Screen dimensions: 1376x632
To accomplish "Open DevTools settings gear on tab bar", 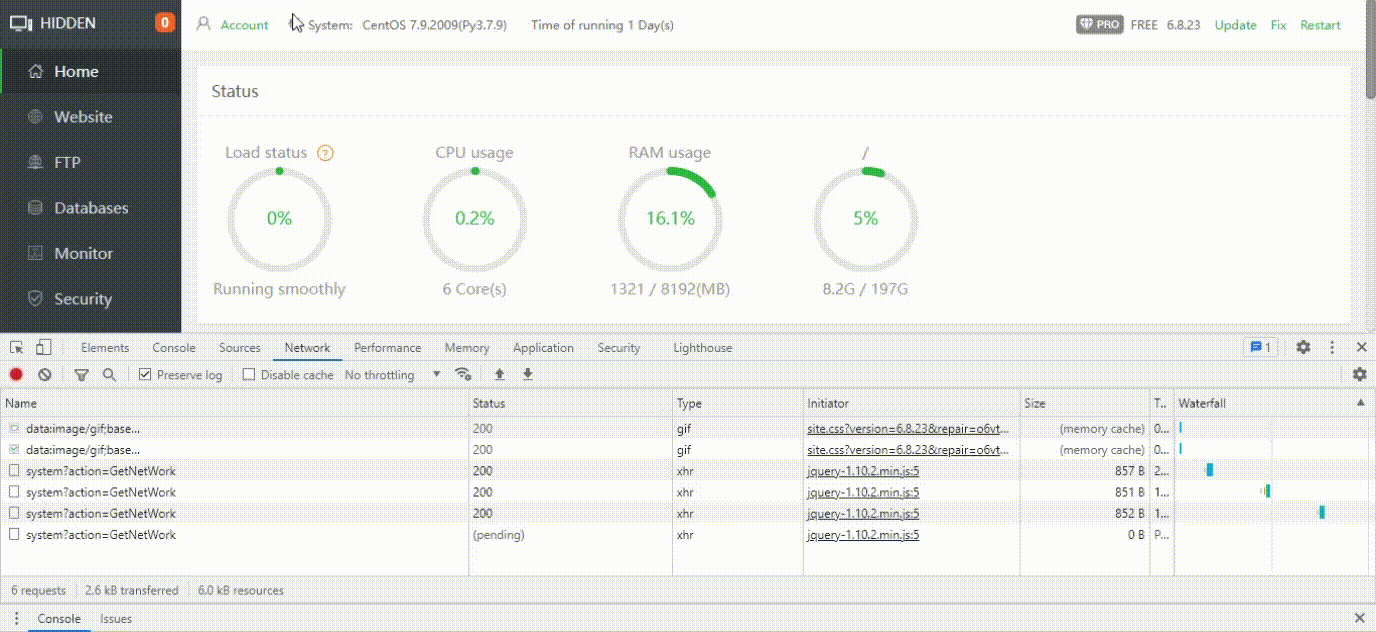I will 1303,348.
